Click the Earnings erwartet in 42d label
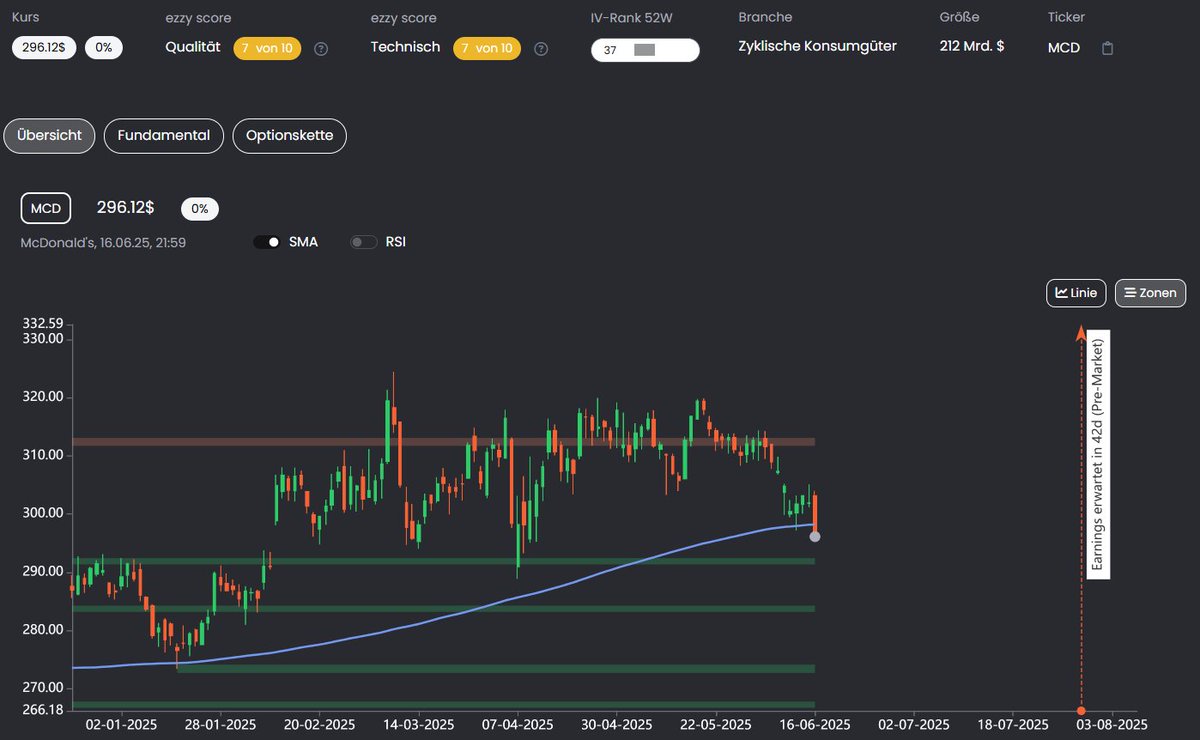The height and width of the screenshot is (740, 1200). coord(1097,457)
